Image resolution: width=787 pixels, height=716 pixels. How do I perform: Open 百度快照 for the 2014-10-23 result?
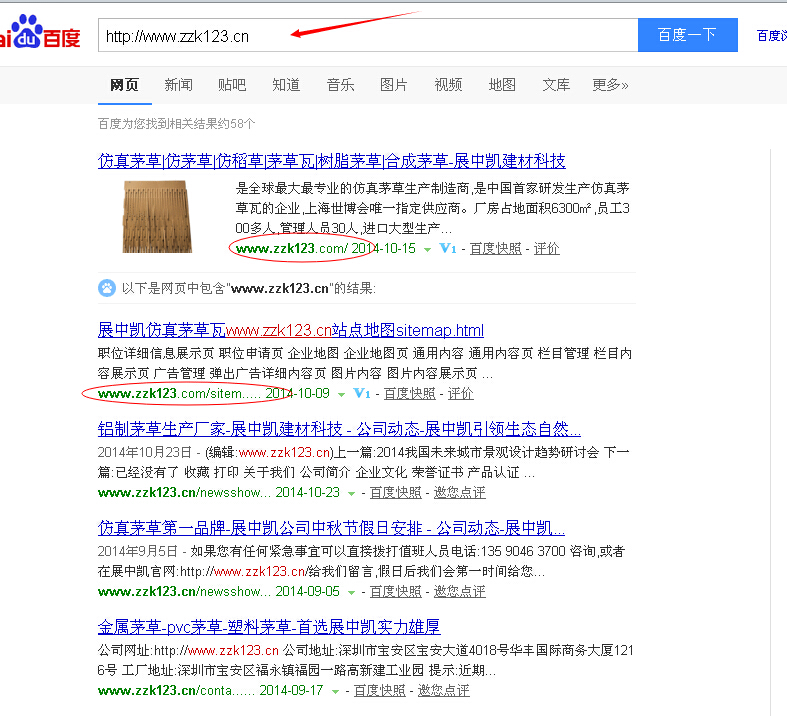[396, 492]
